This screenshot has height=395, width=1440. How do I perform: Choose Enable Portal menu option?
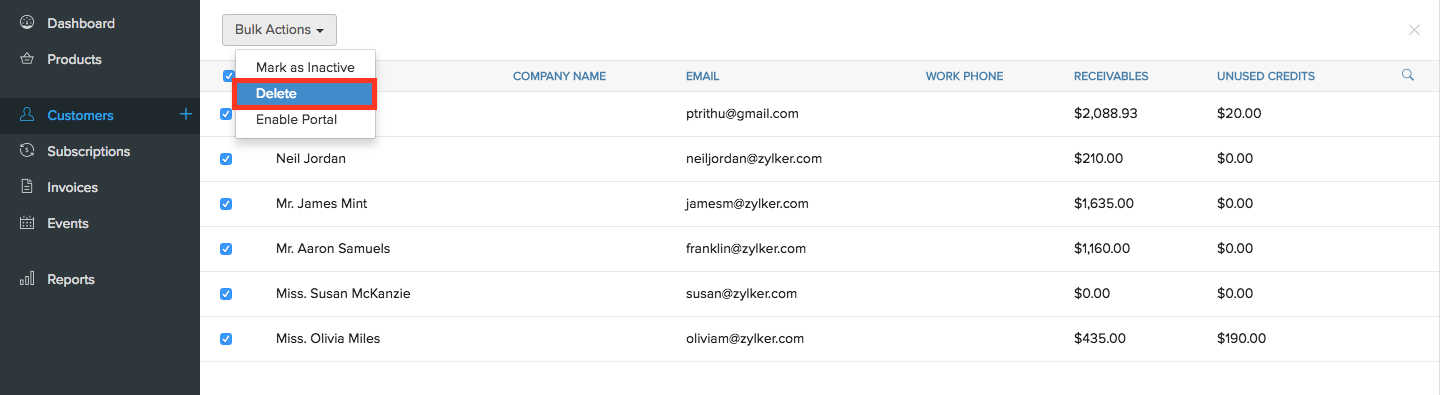305,119
